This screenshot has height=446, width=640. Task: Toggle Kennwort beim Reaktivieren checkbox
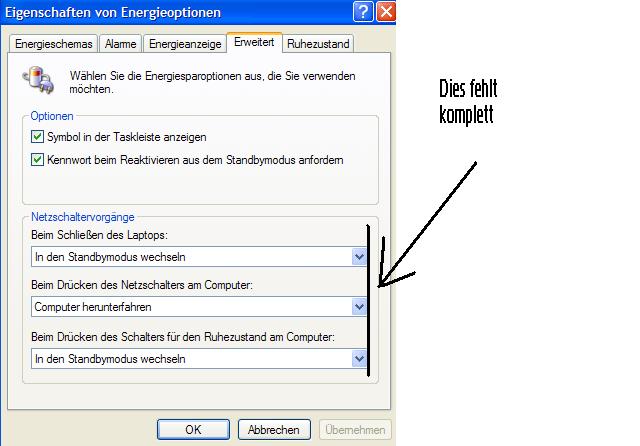(x=37, y=160)
